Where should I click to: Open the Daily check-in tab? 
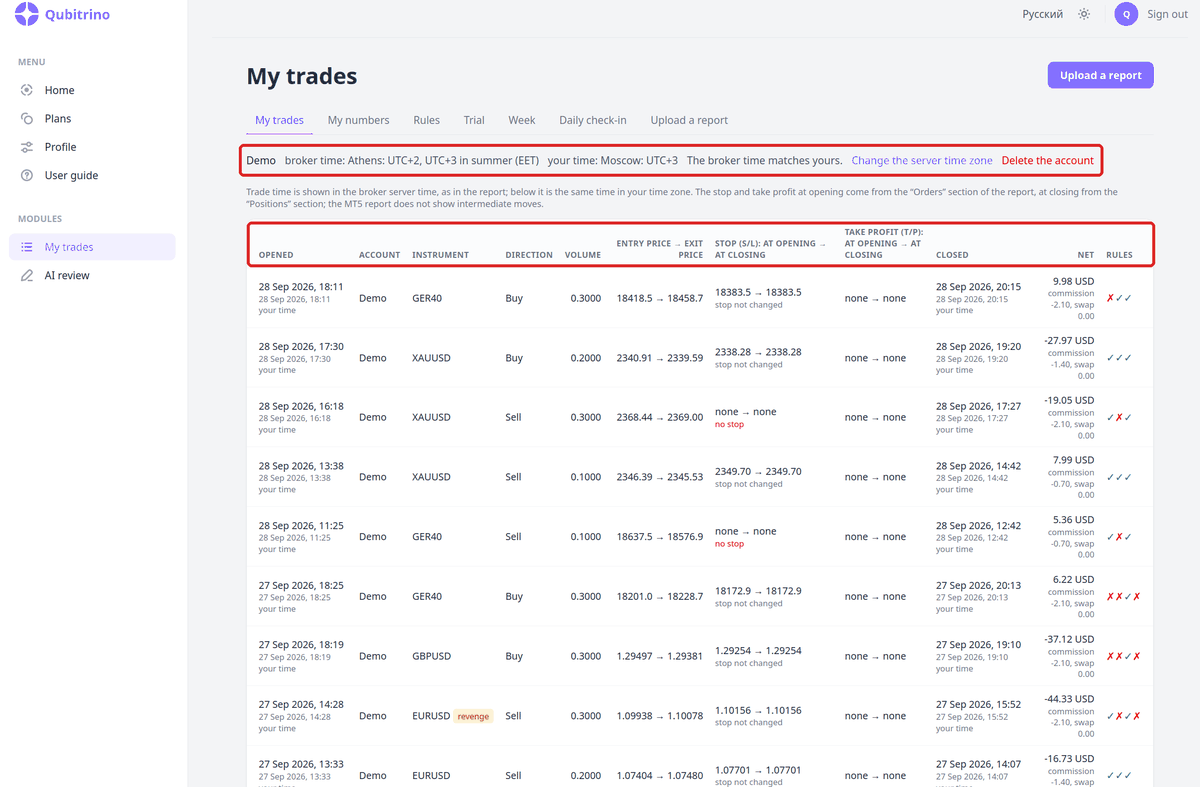point(593,120)
